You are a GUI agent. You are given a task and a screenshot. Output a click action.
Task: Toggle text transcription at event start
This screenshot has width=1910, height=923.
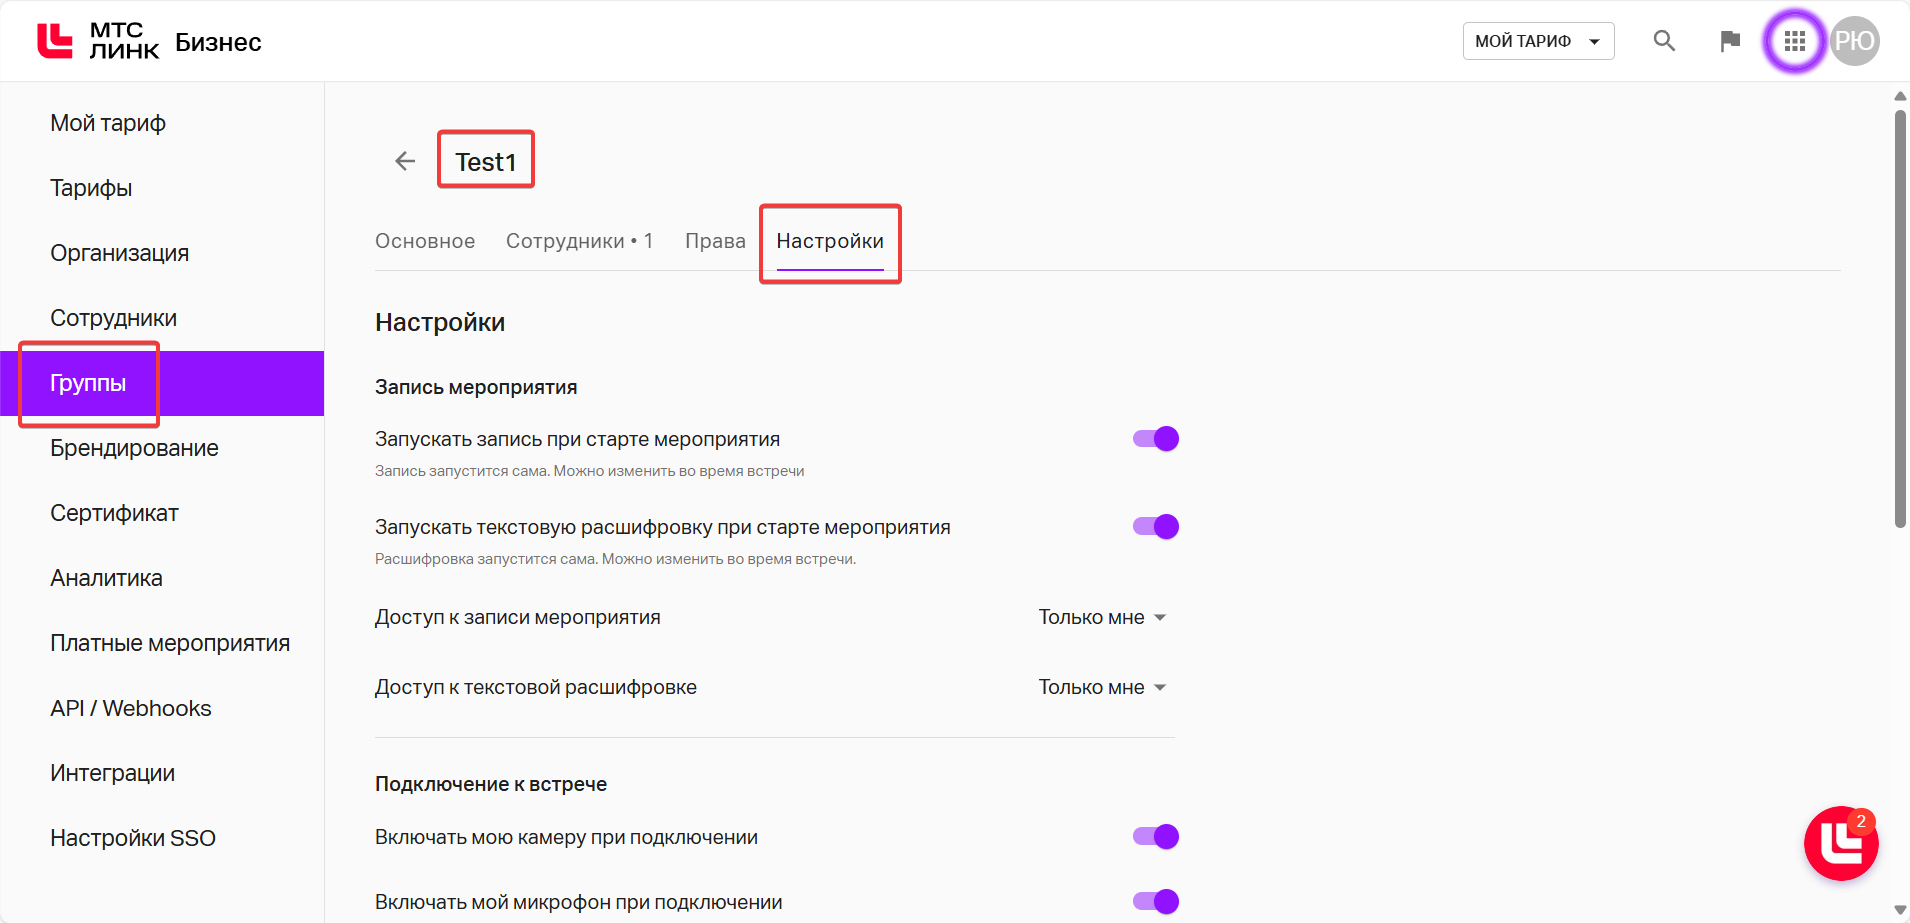point(1156,527)
